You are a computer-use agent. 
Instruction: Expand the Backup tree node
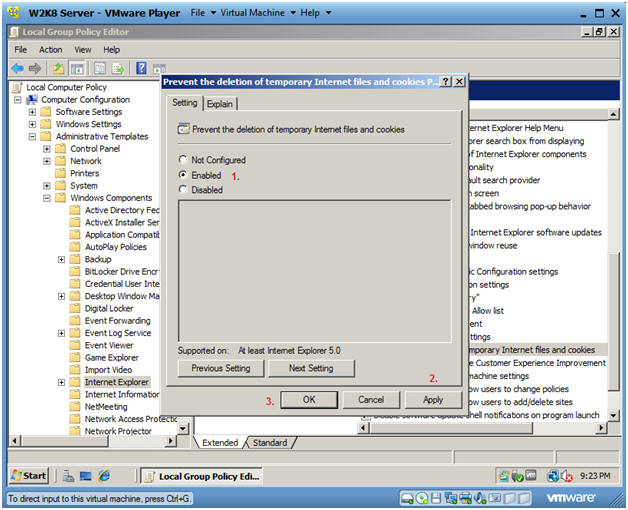pyautogui.click(x=61, y=260)
